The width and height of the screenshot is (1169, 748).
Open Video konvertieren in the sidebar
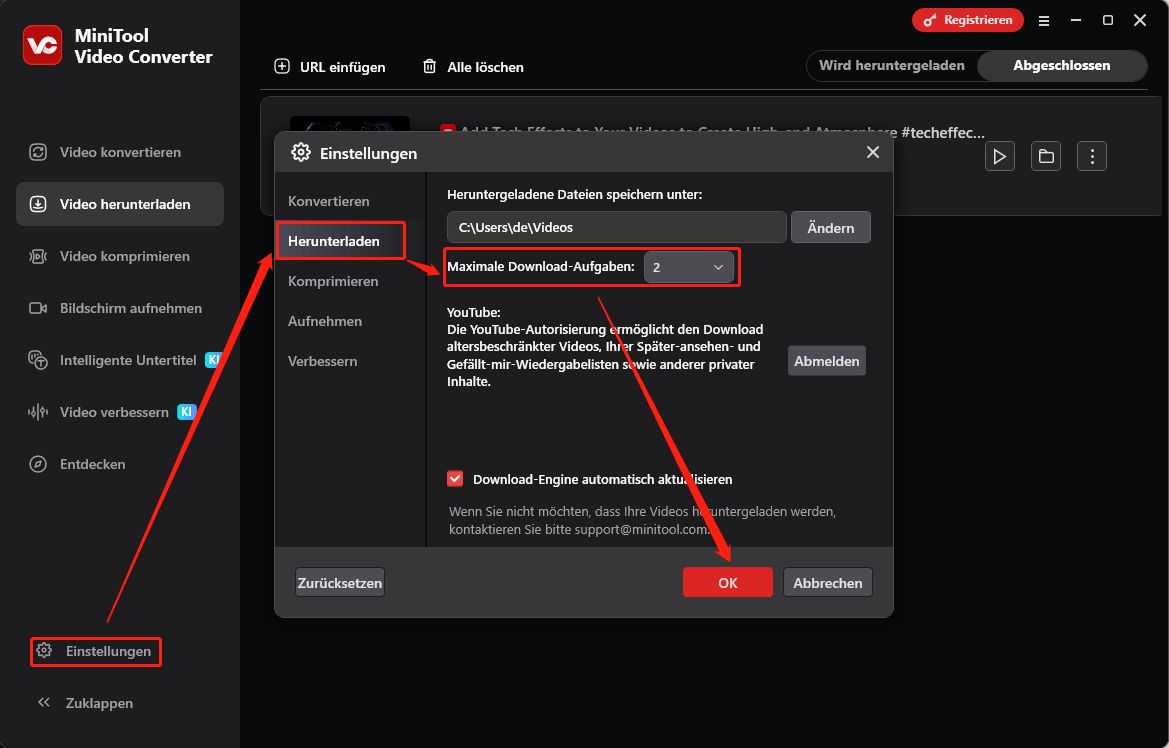(119, 152)
